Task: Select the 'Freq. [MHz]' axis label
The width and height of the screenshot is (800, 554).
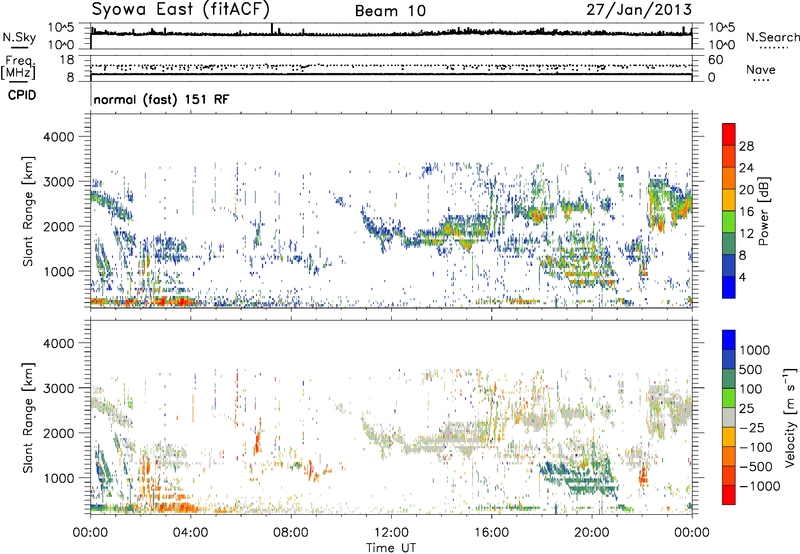Action: point(19,68)
